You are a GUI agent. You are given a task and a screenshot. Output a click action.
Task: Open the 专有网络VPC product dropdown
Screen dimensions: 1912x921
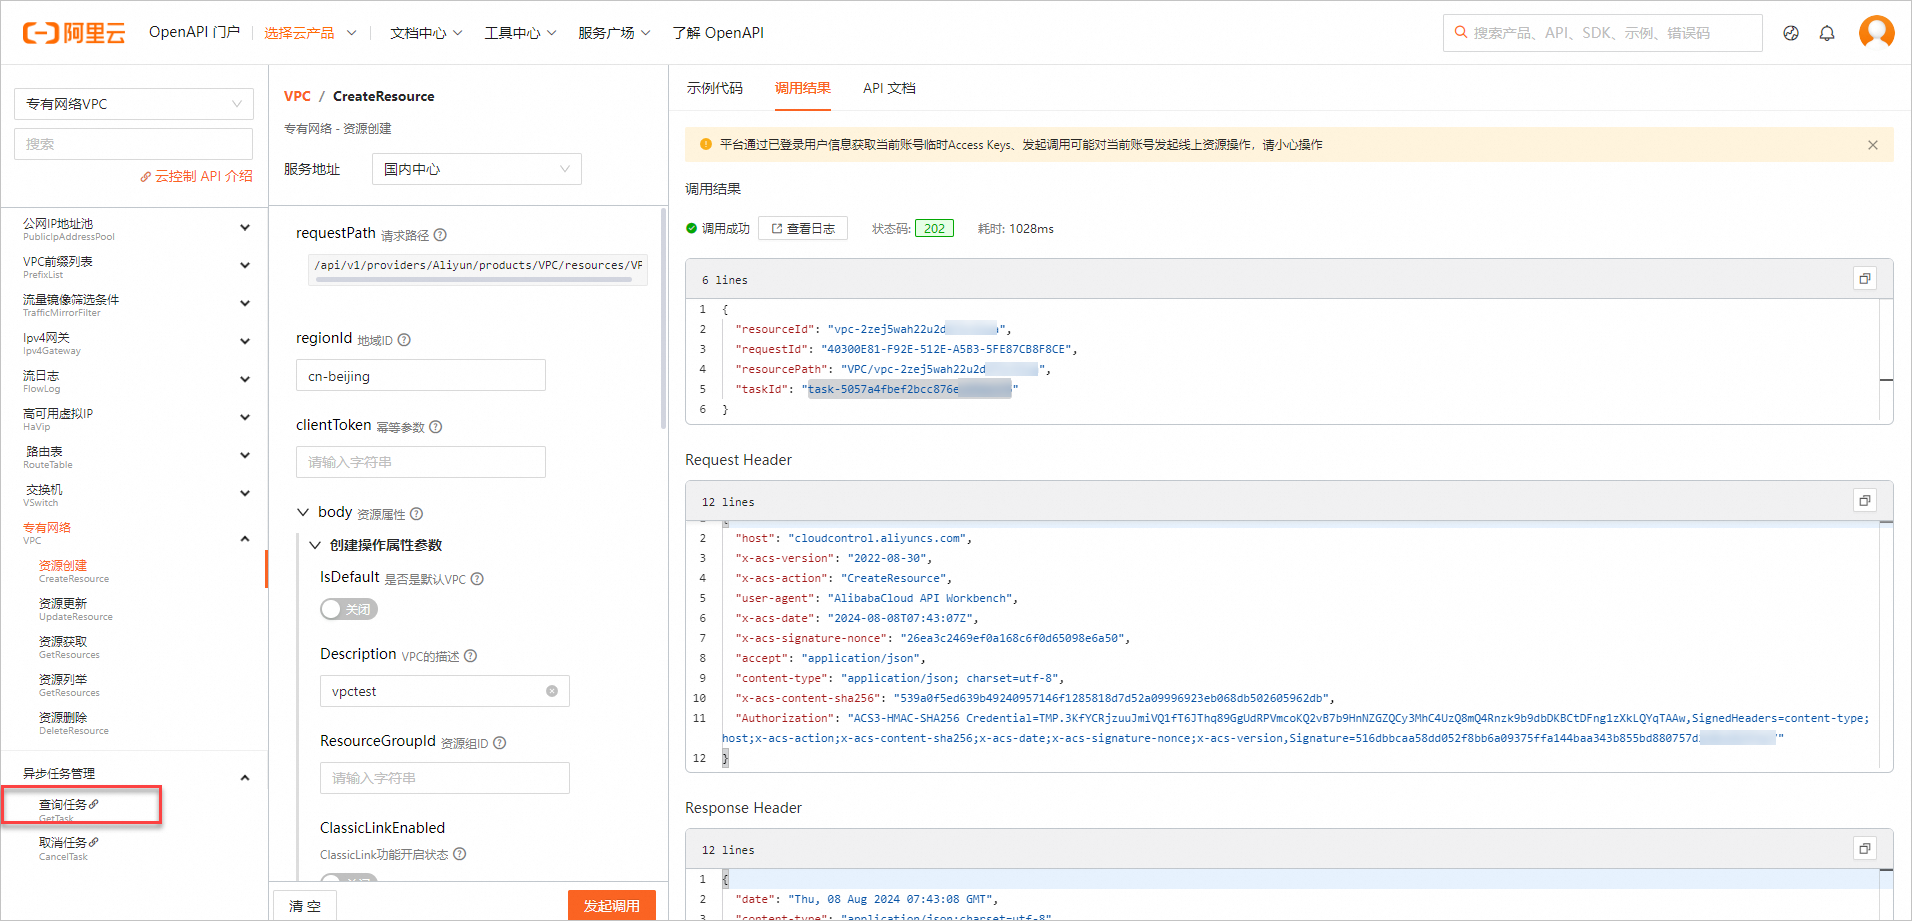pos(133,104)
